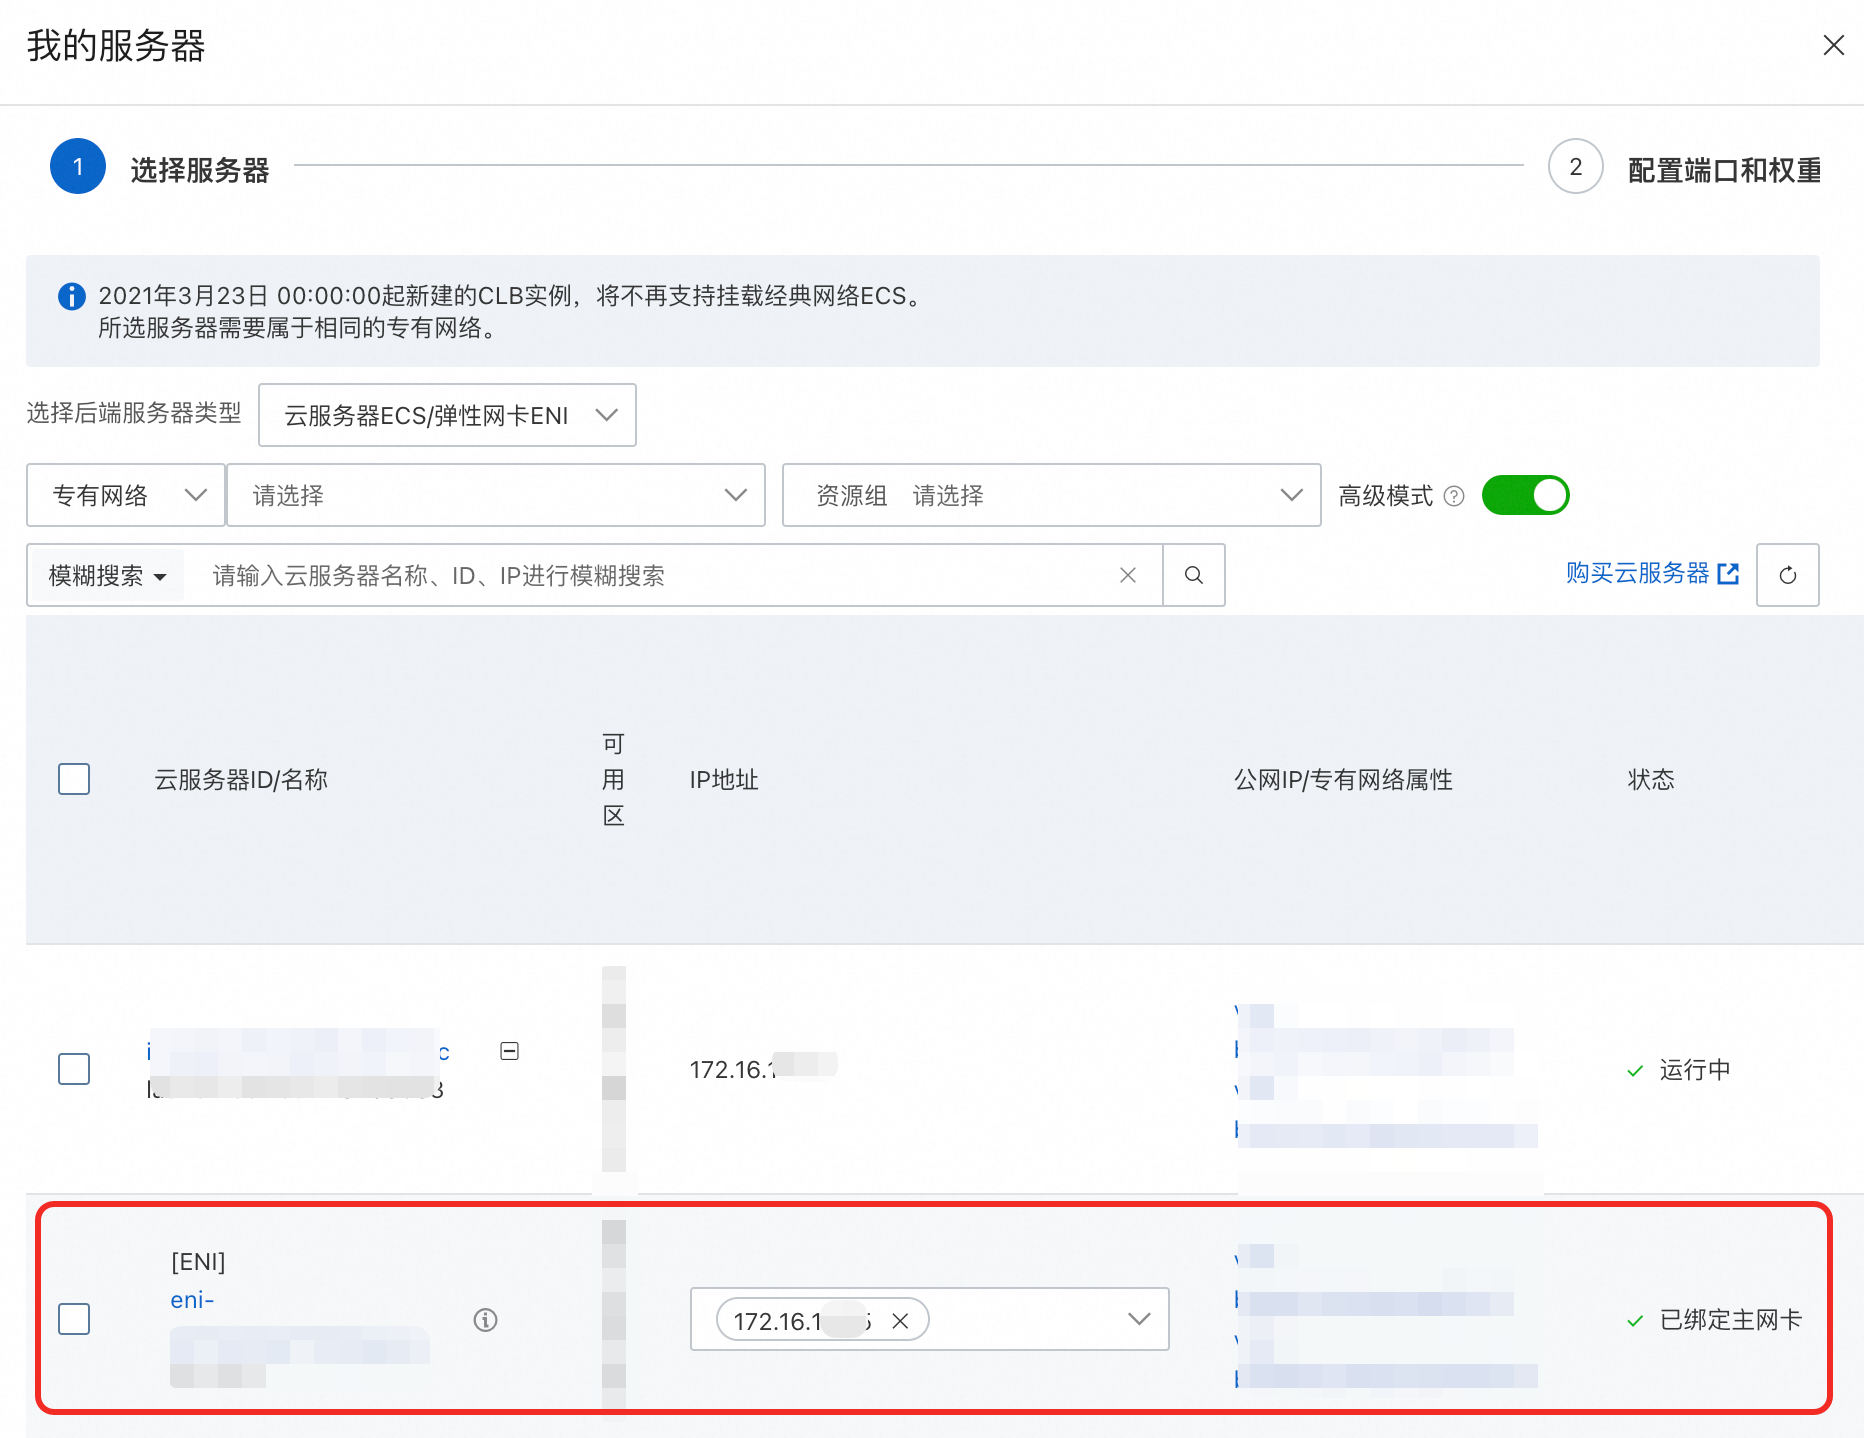Open the 模糊搜索 mode dropdown
The height and width of the screenshot is (1438, 1864).
coord(106,576)
